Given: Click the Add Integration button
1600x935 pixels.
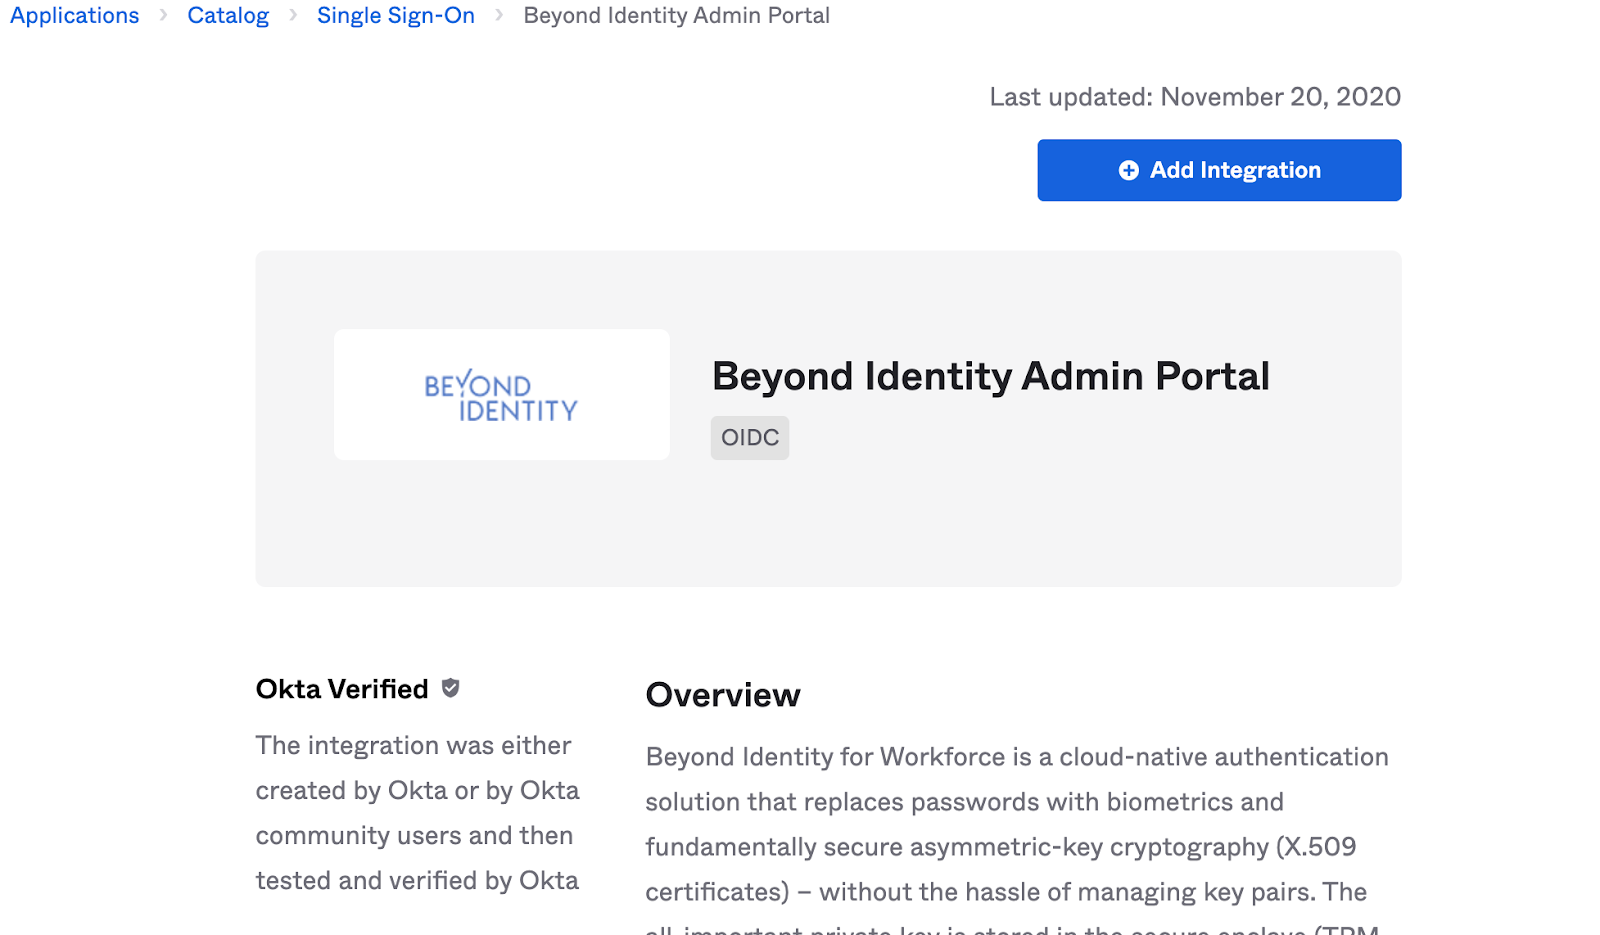Looking at the screenshot, I should [x=1219, y=170].
